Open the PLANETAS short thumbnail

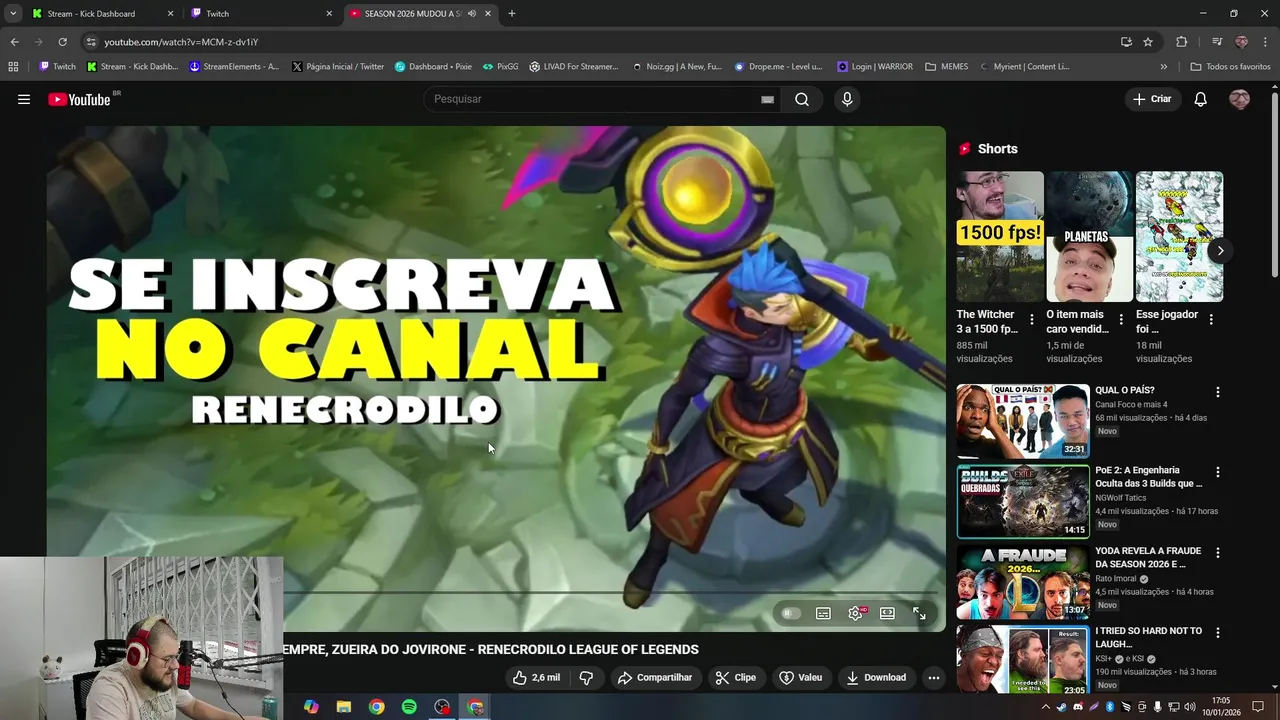point(1089,236)
